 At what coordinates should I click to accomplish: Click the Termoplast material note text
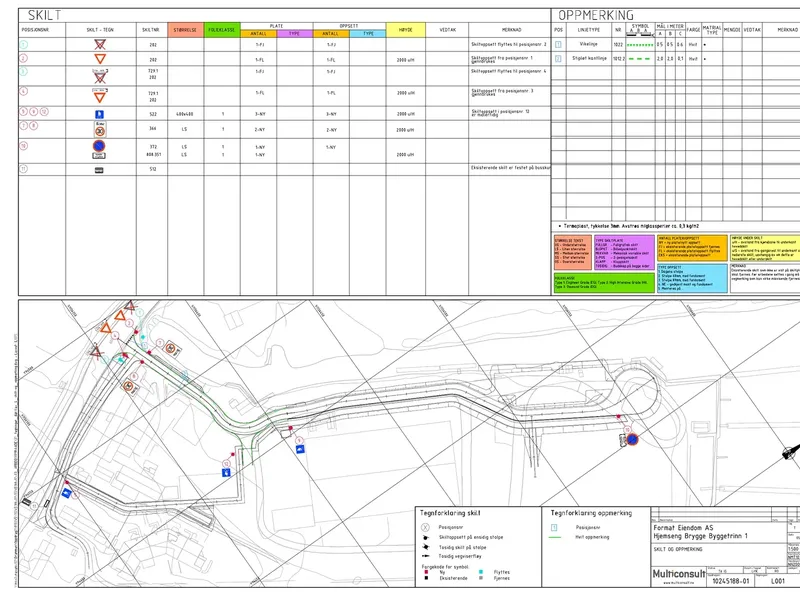pyautogui.click(x=631, y=226)
